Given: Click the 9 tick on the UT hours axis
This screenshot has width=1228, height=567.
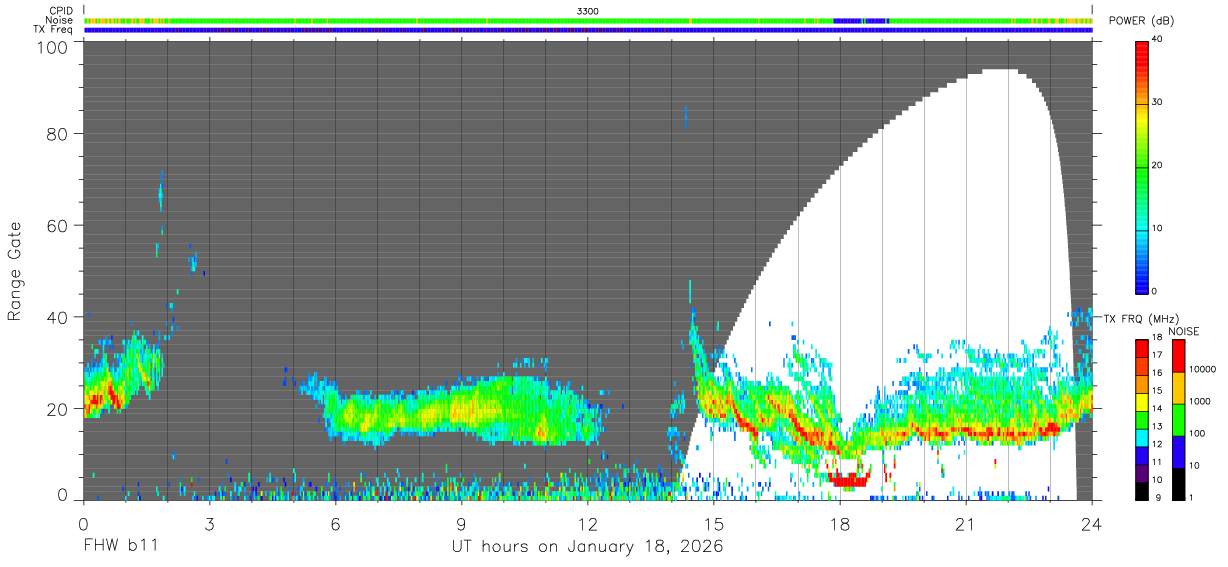Looking at the screenshot, I should [x=462, y=524].
